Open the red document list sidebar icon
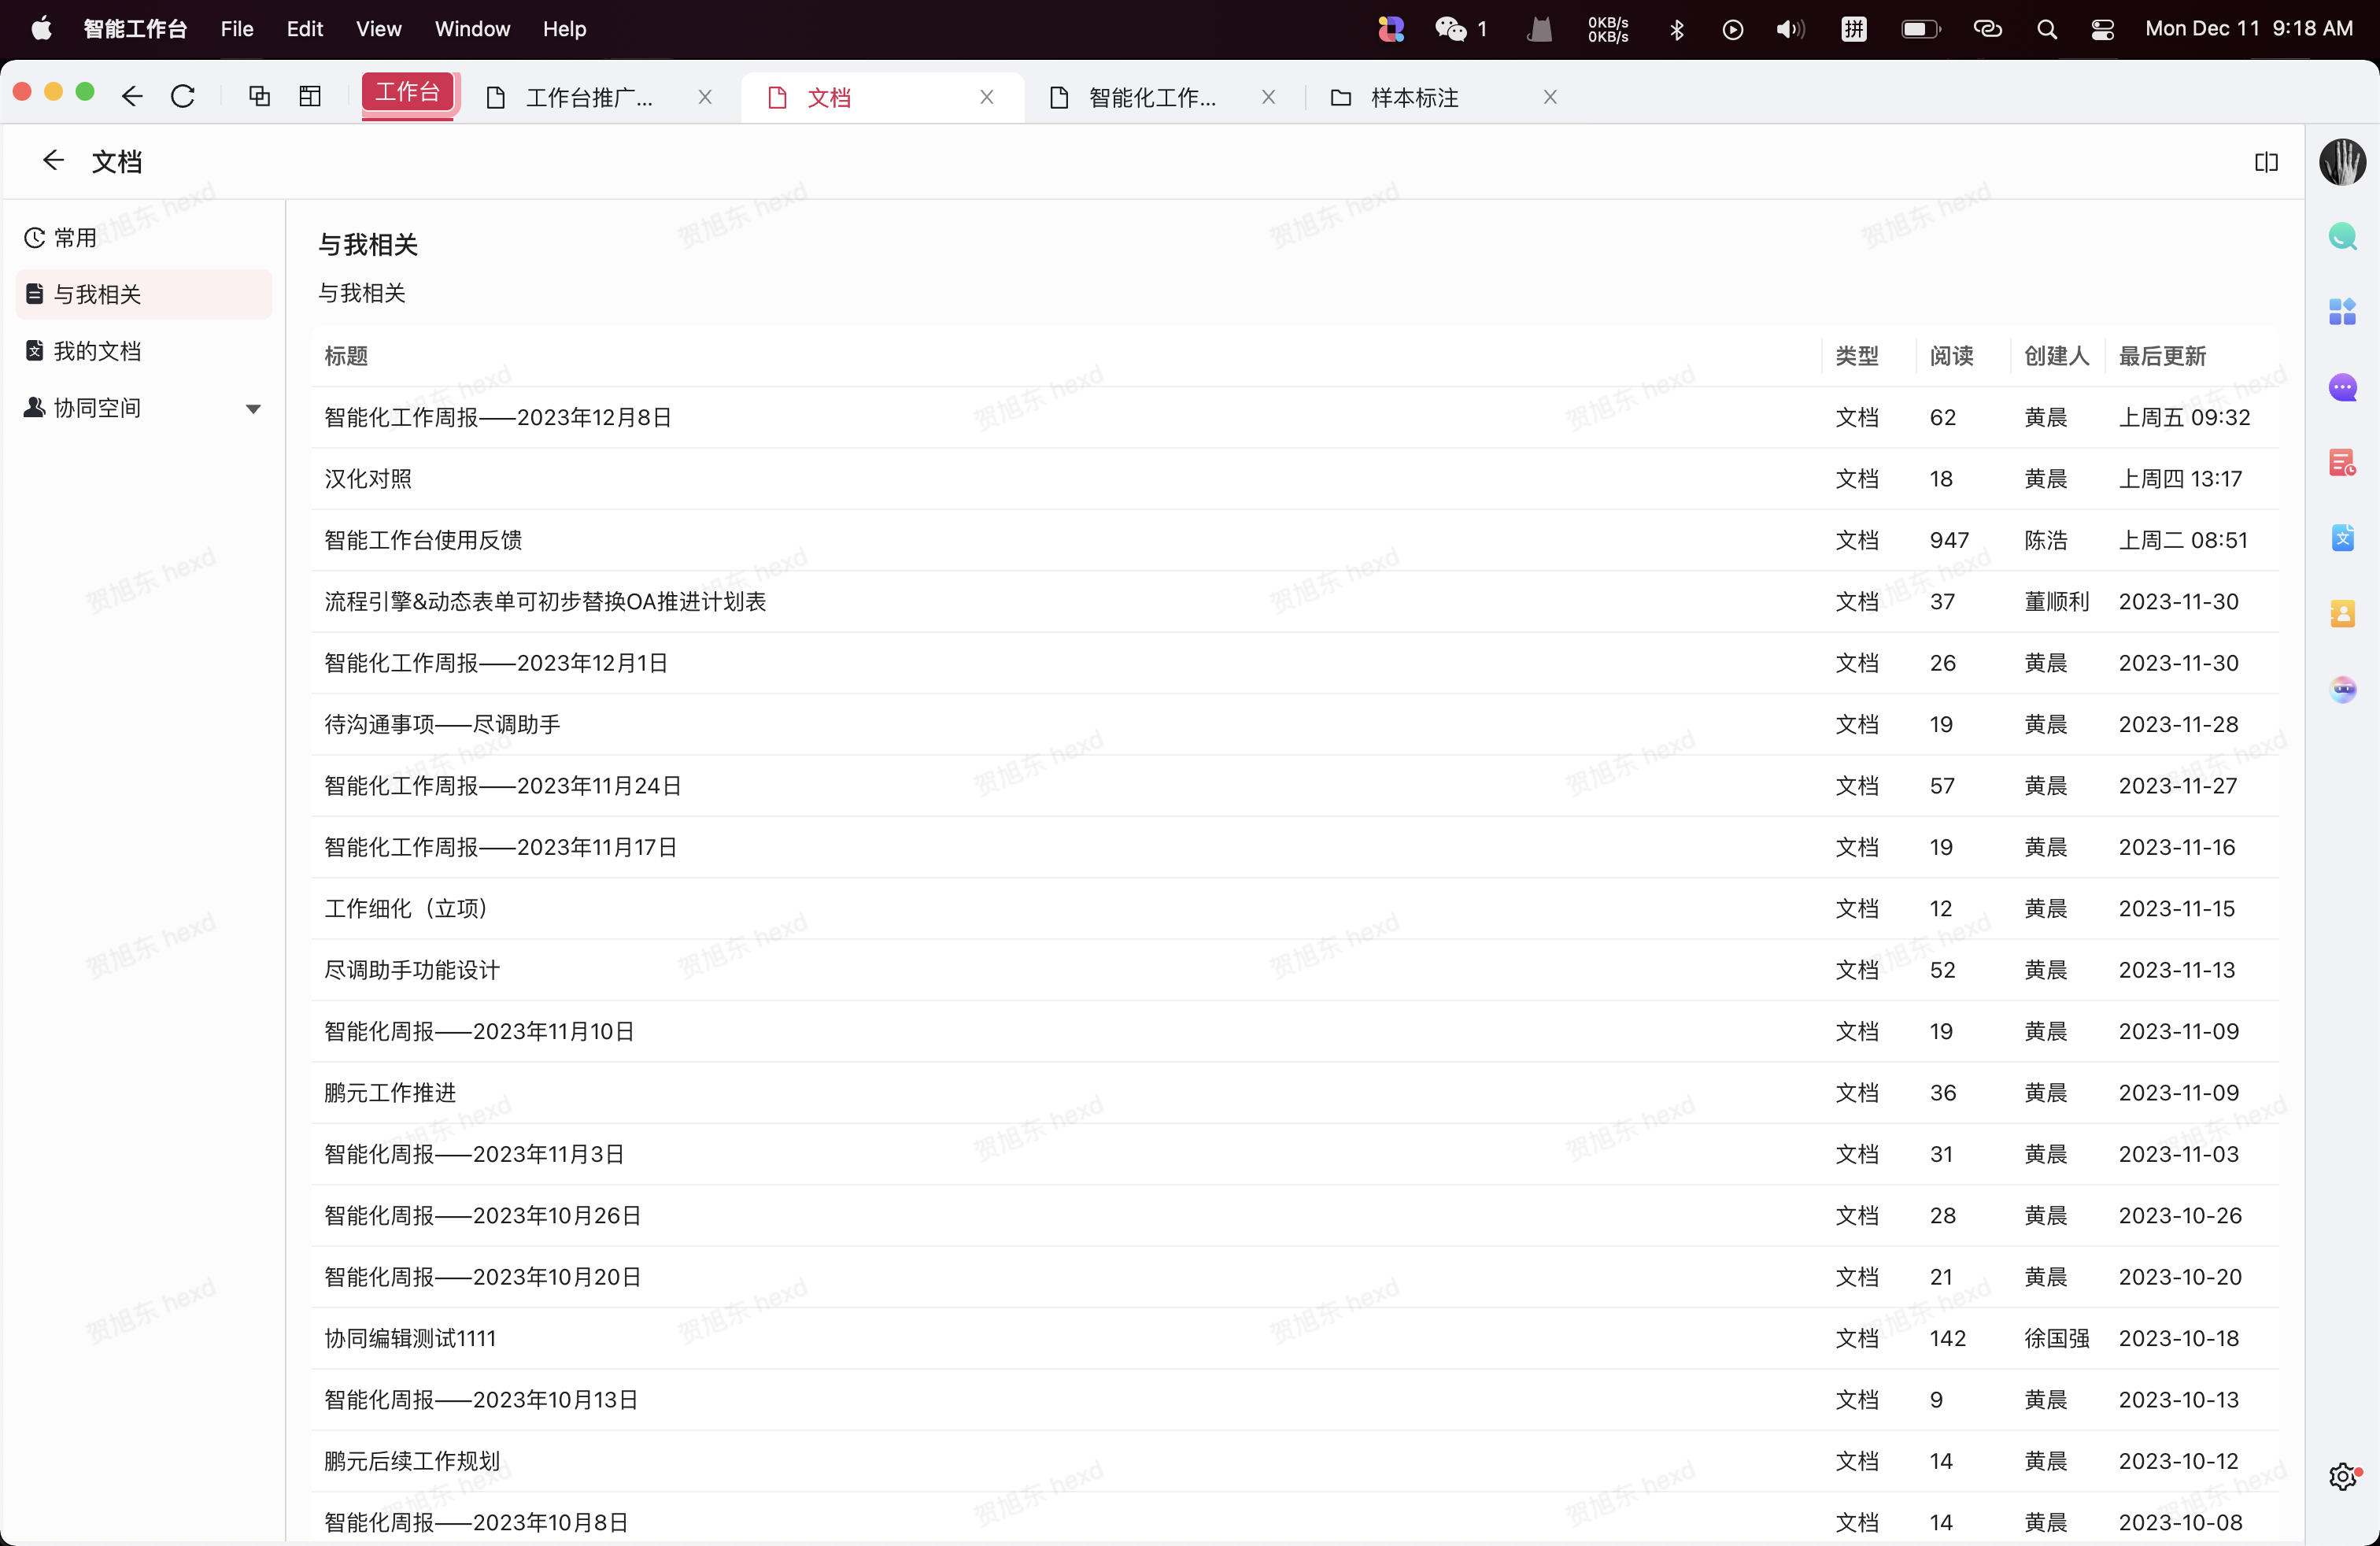 tap(2342, 463)
